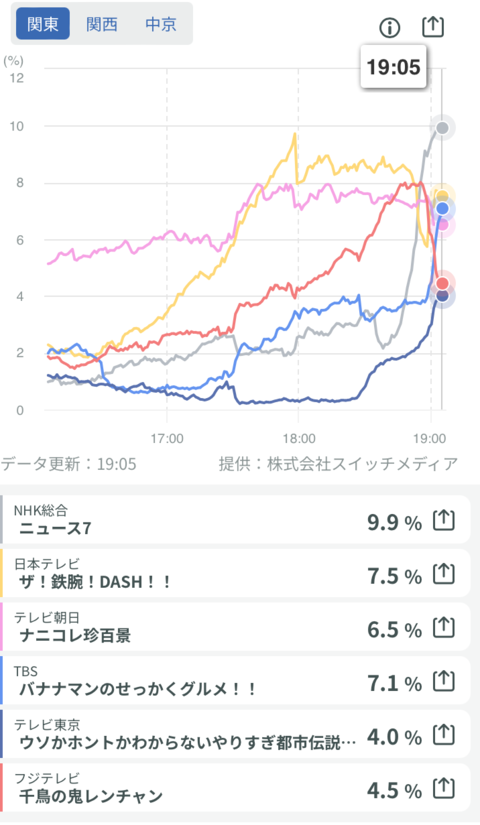Click the bright blue TBS data point
Image resolution: width=480 pixels, height=825 pixels.
[442, 209]
